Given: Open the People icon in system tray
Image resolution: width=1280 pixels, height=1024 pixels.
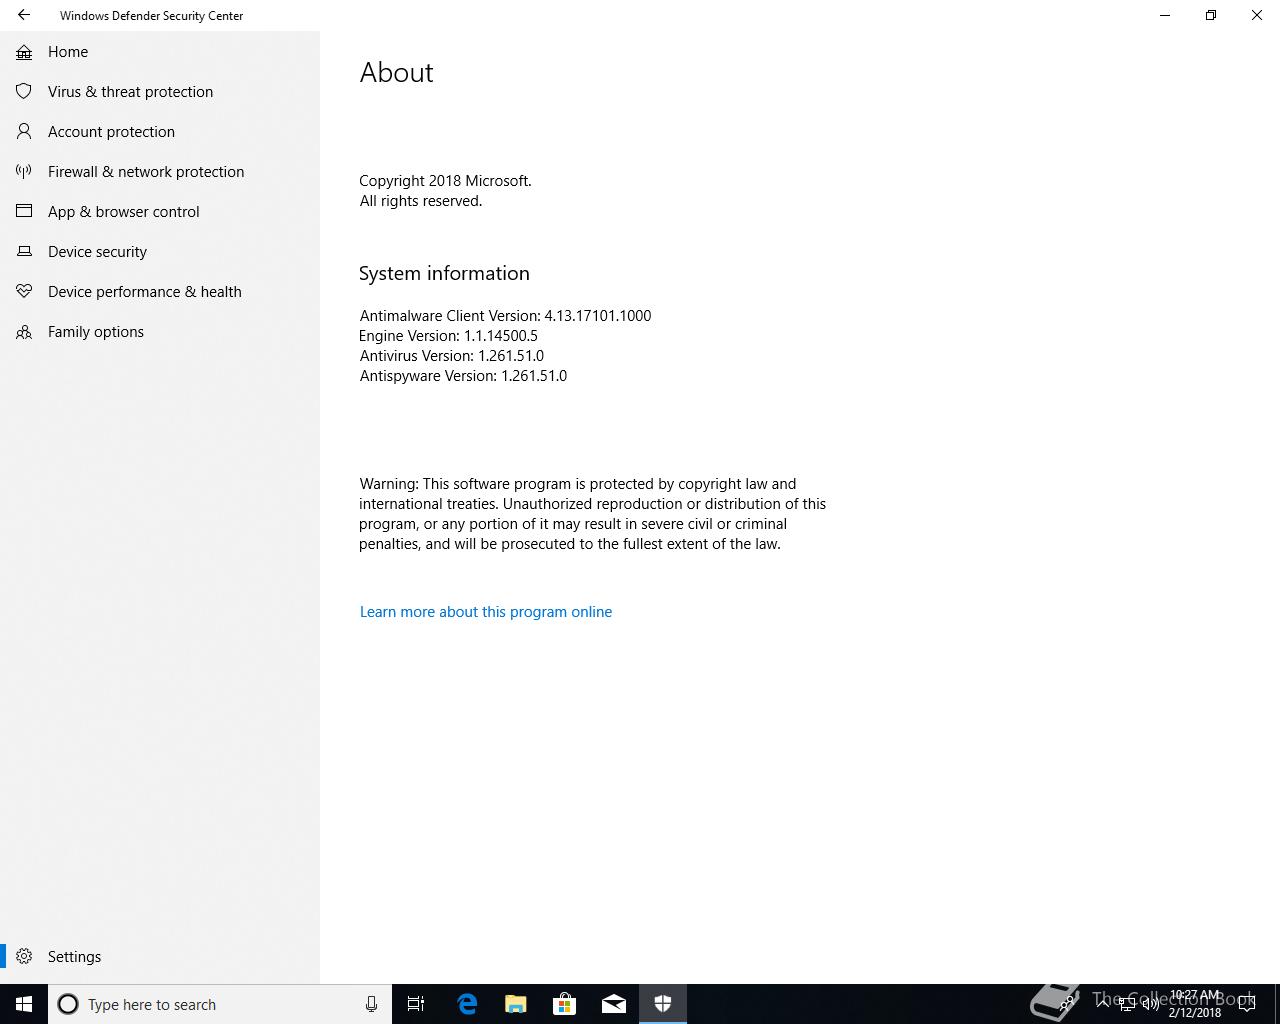Looking at the screenshot, I should pos(1068,1004).
